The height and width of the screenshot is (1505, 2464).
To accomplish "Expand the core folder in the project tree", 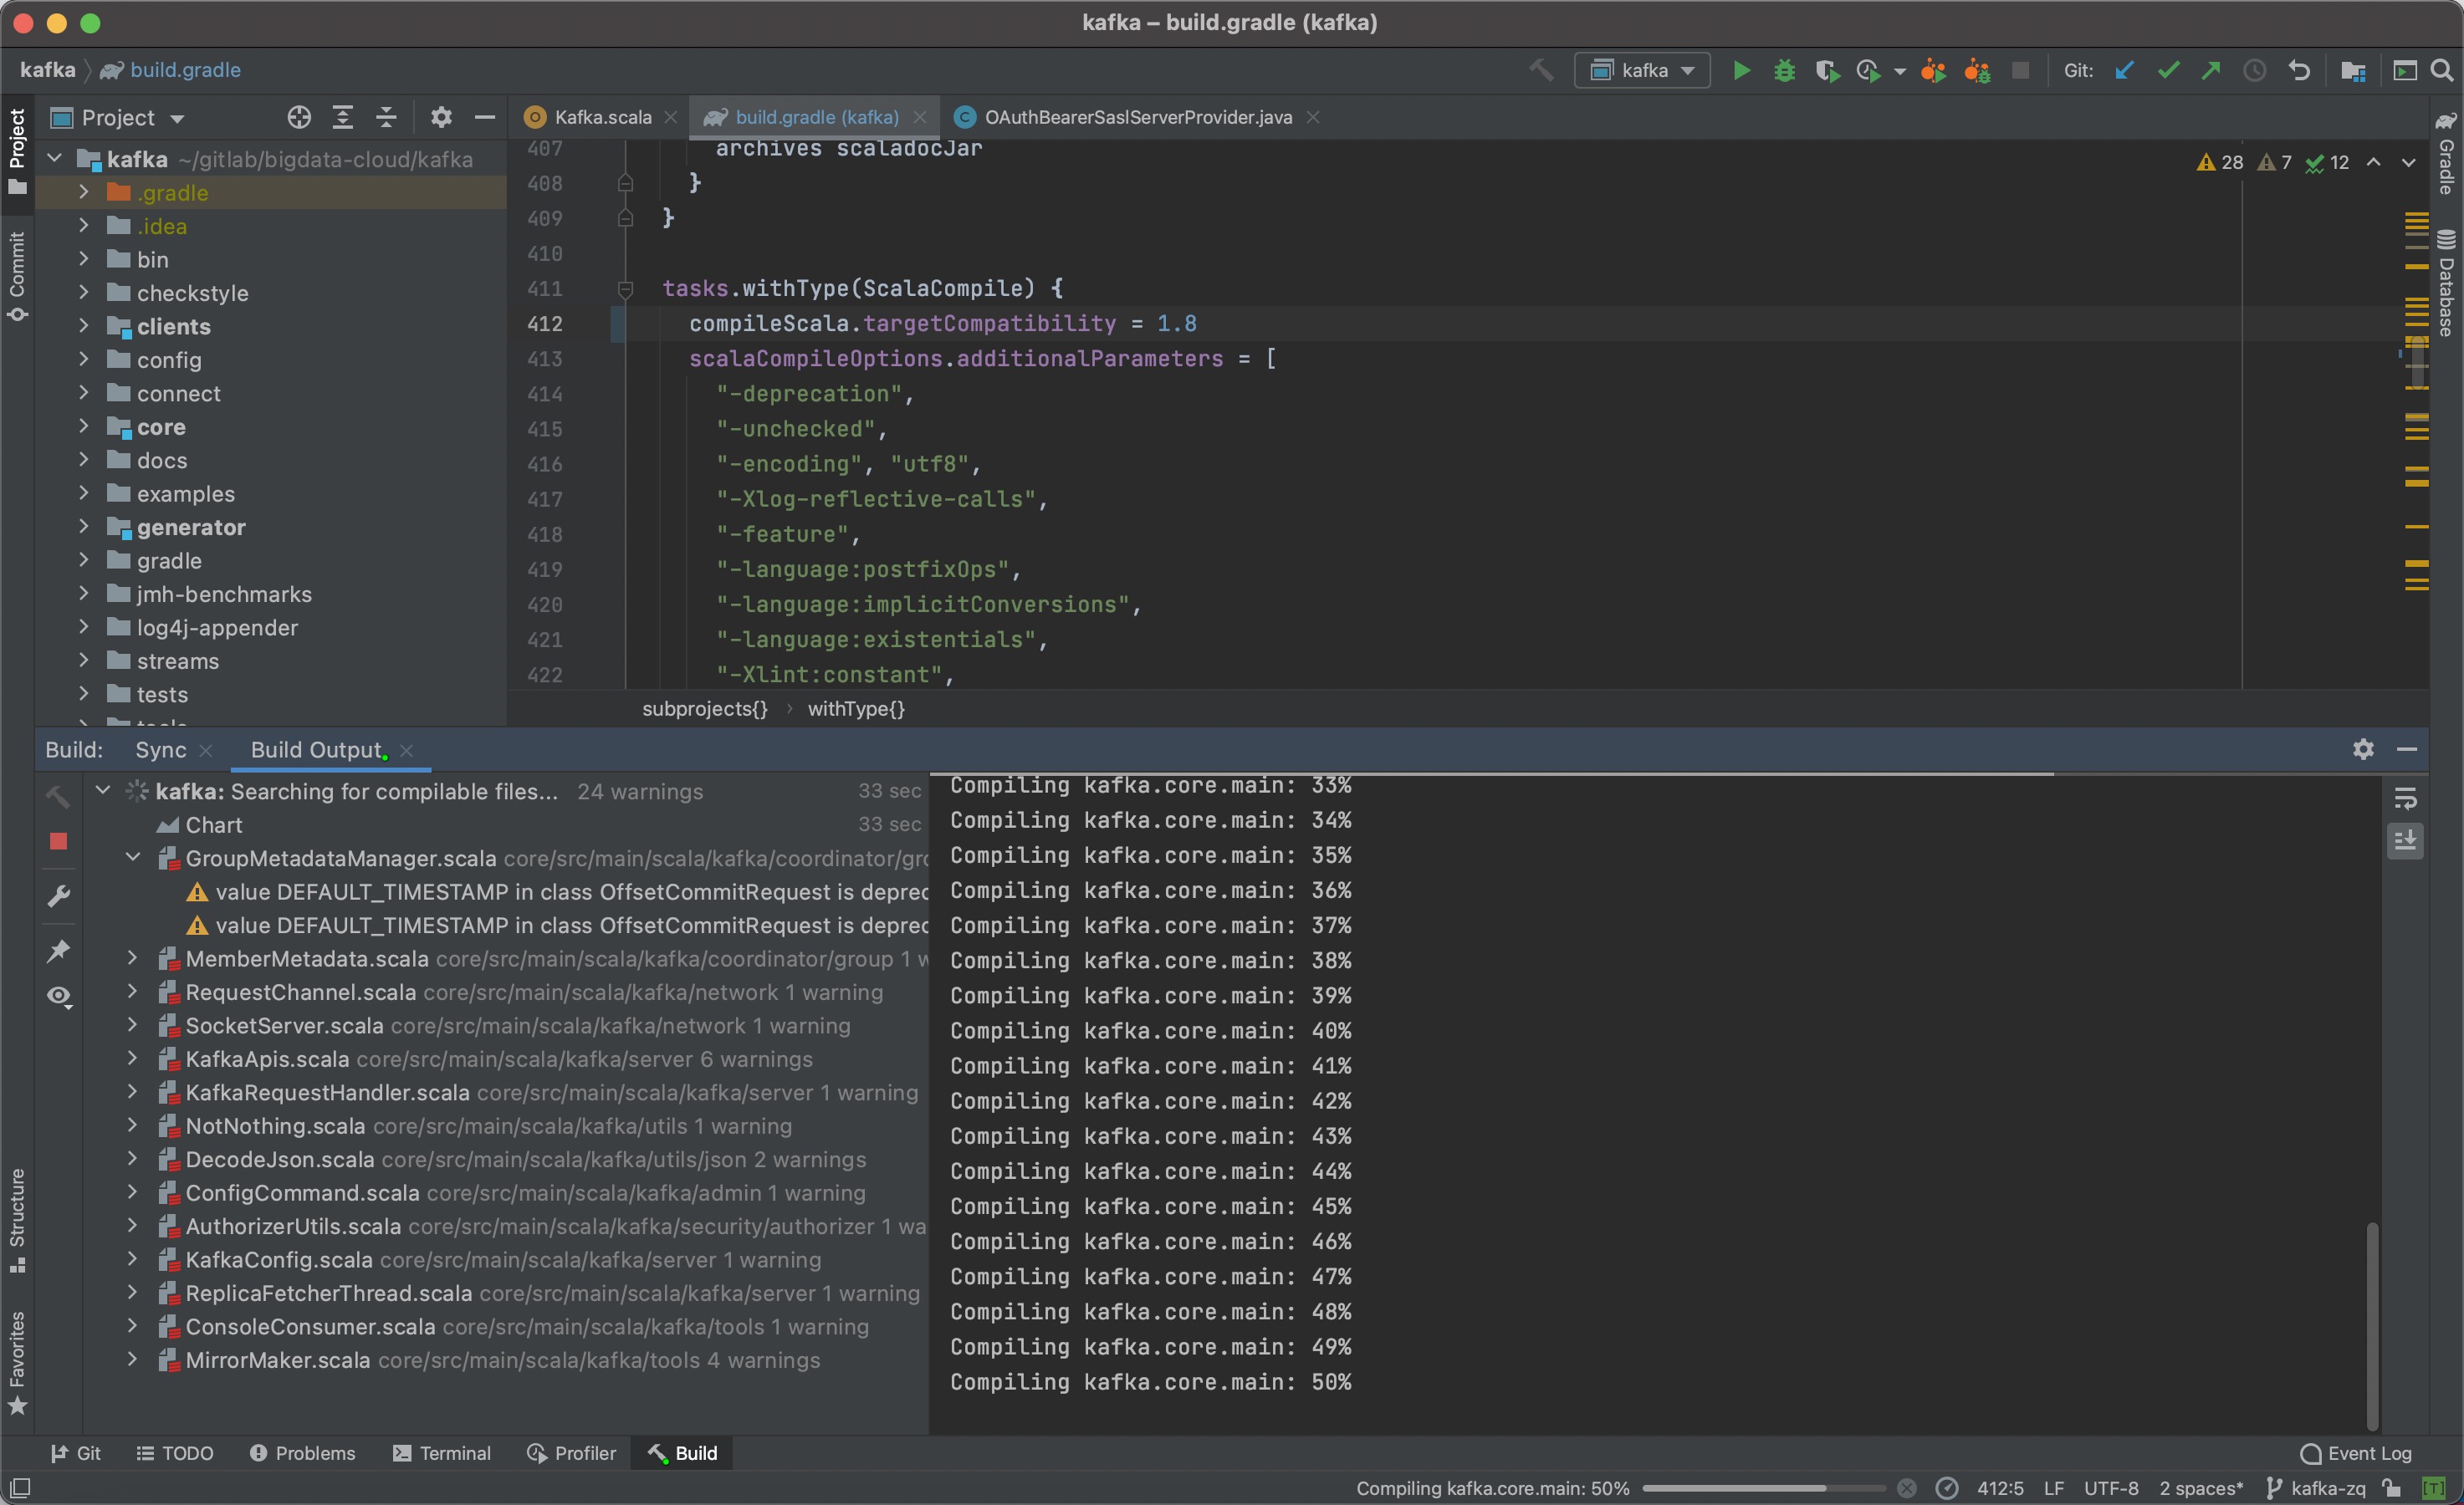I will pos(84,427).
